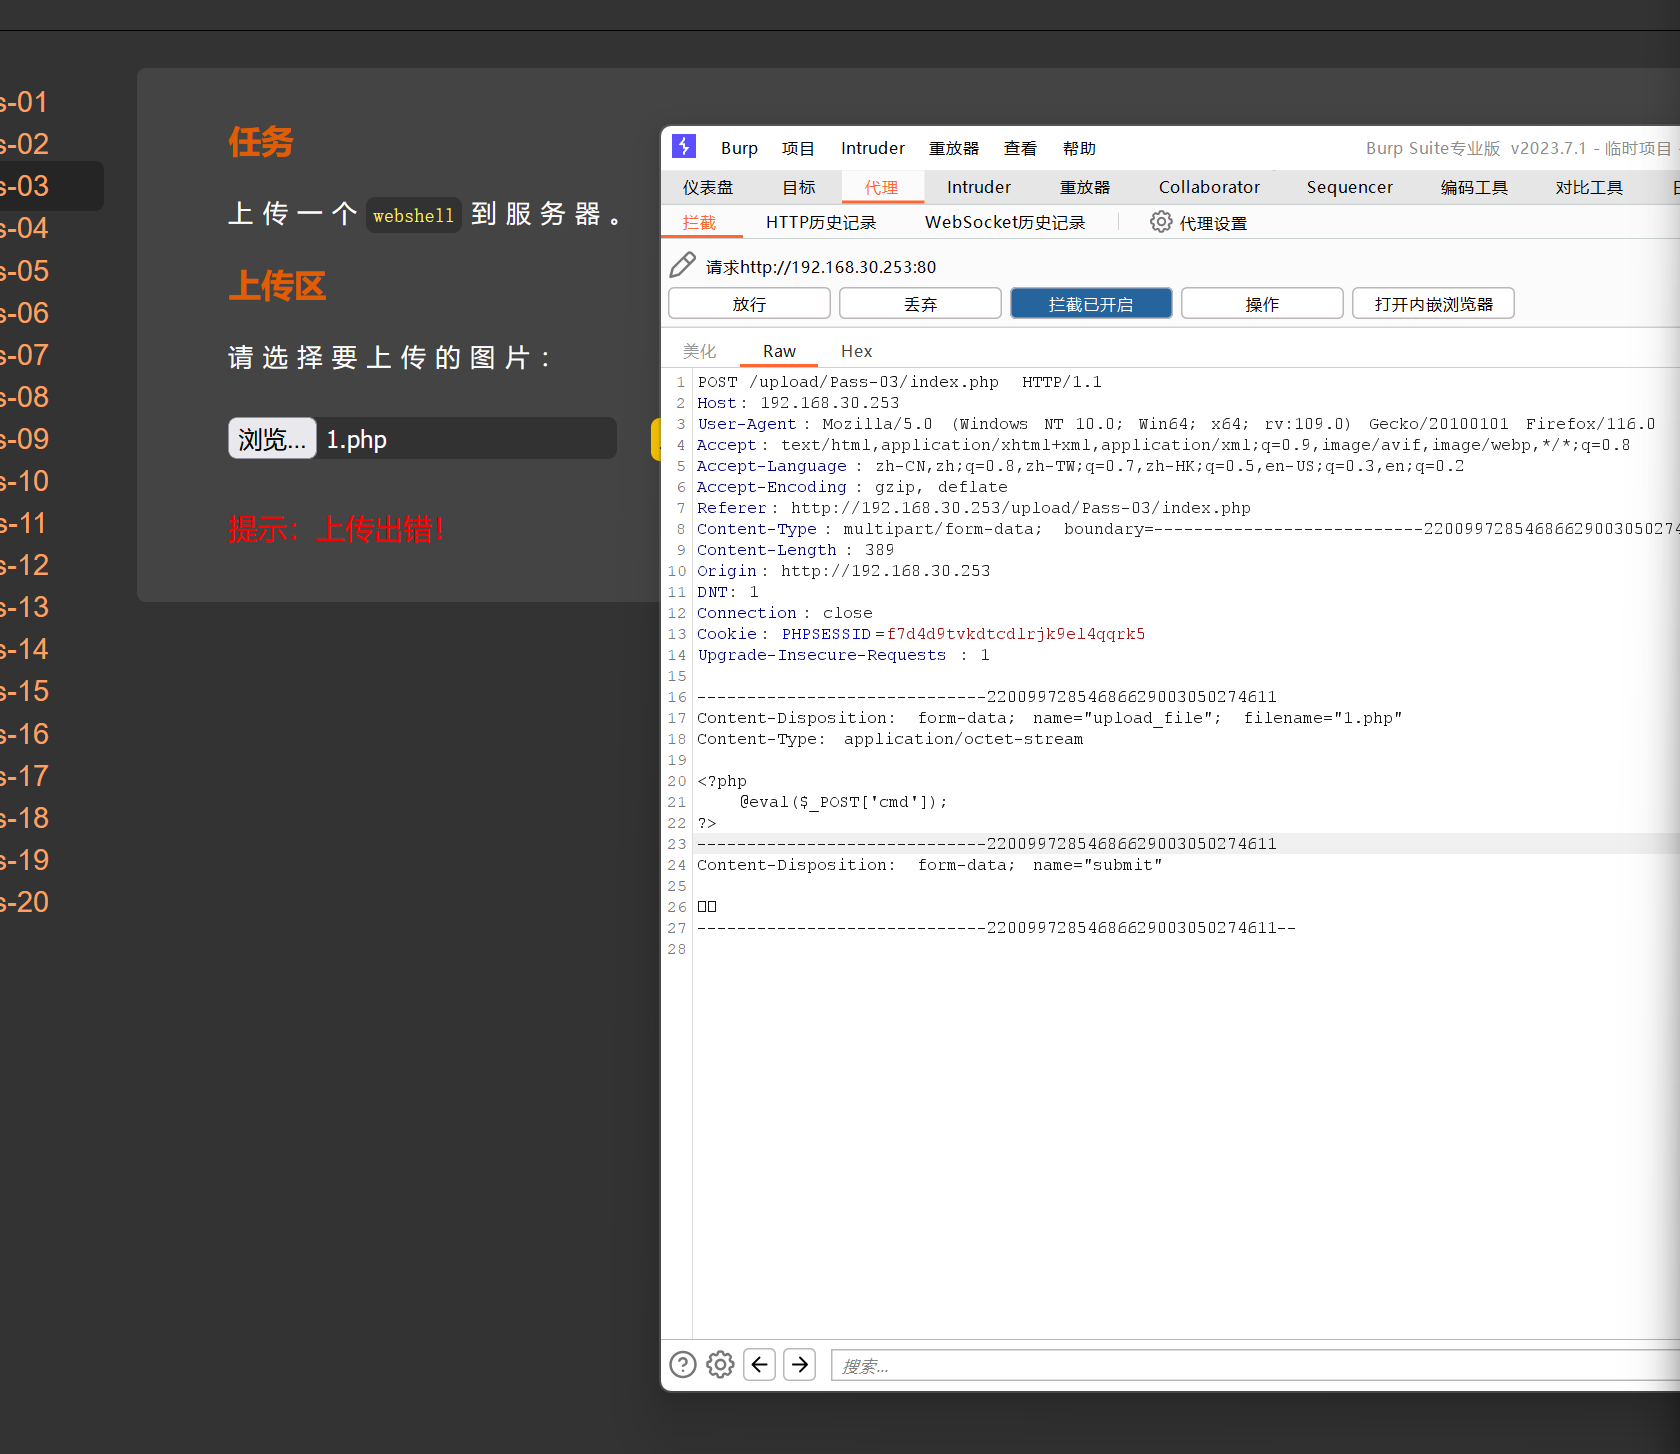Select the 拦截 sub-tab
Image resolution: width=1680 pixels, height=1454 pixels.
click(x=700, y=222)
